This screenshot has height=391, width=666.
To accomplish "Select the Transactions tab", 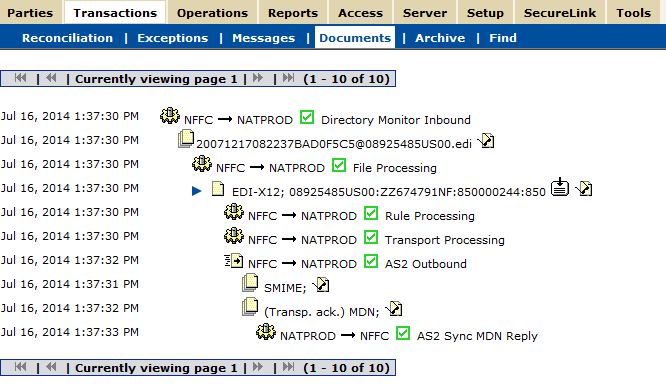I will coord(115,13).
